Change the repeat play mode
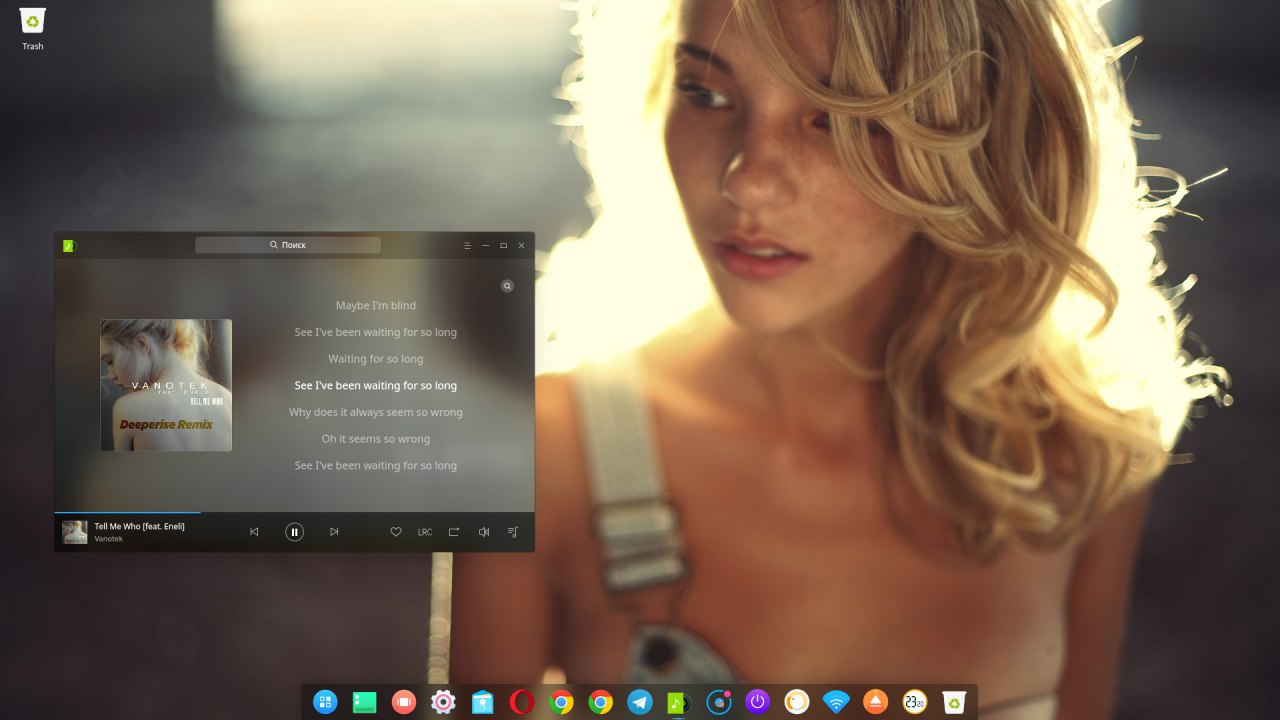The height and width of the screenshot is (720, 1280). (x=454, y=532)
